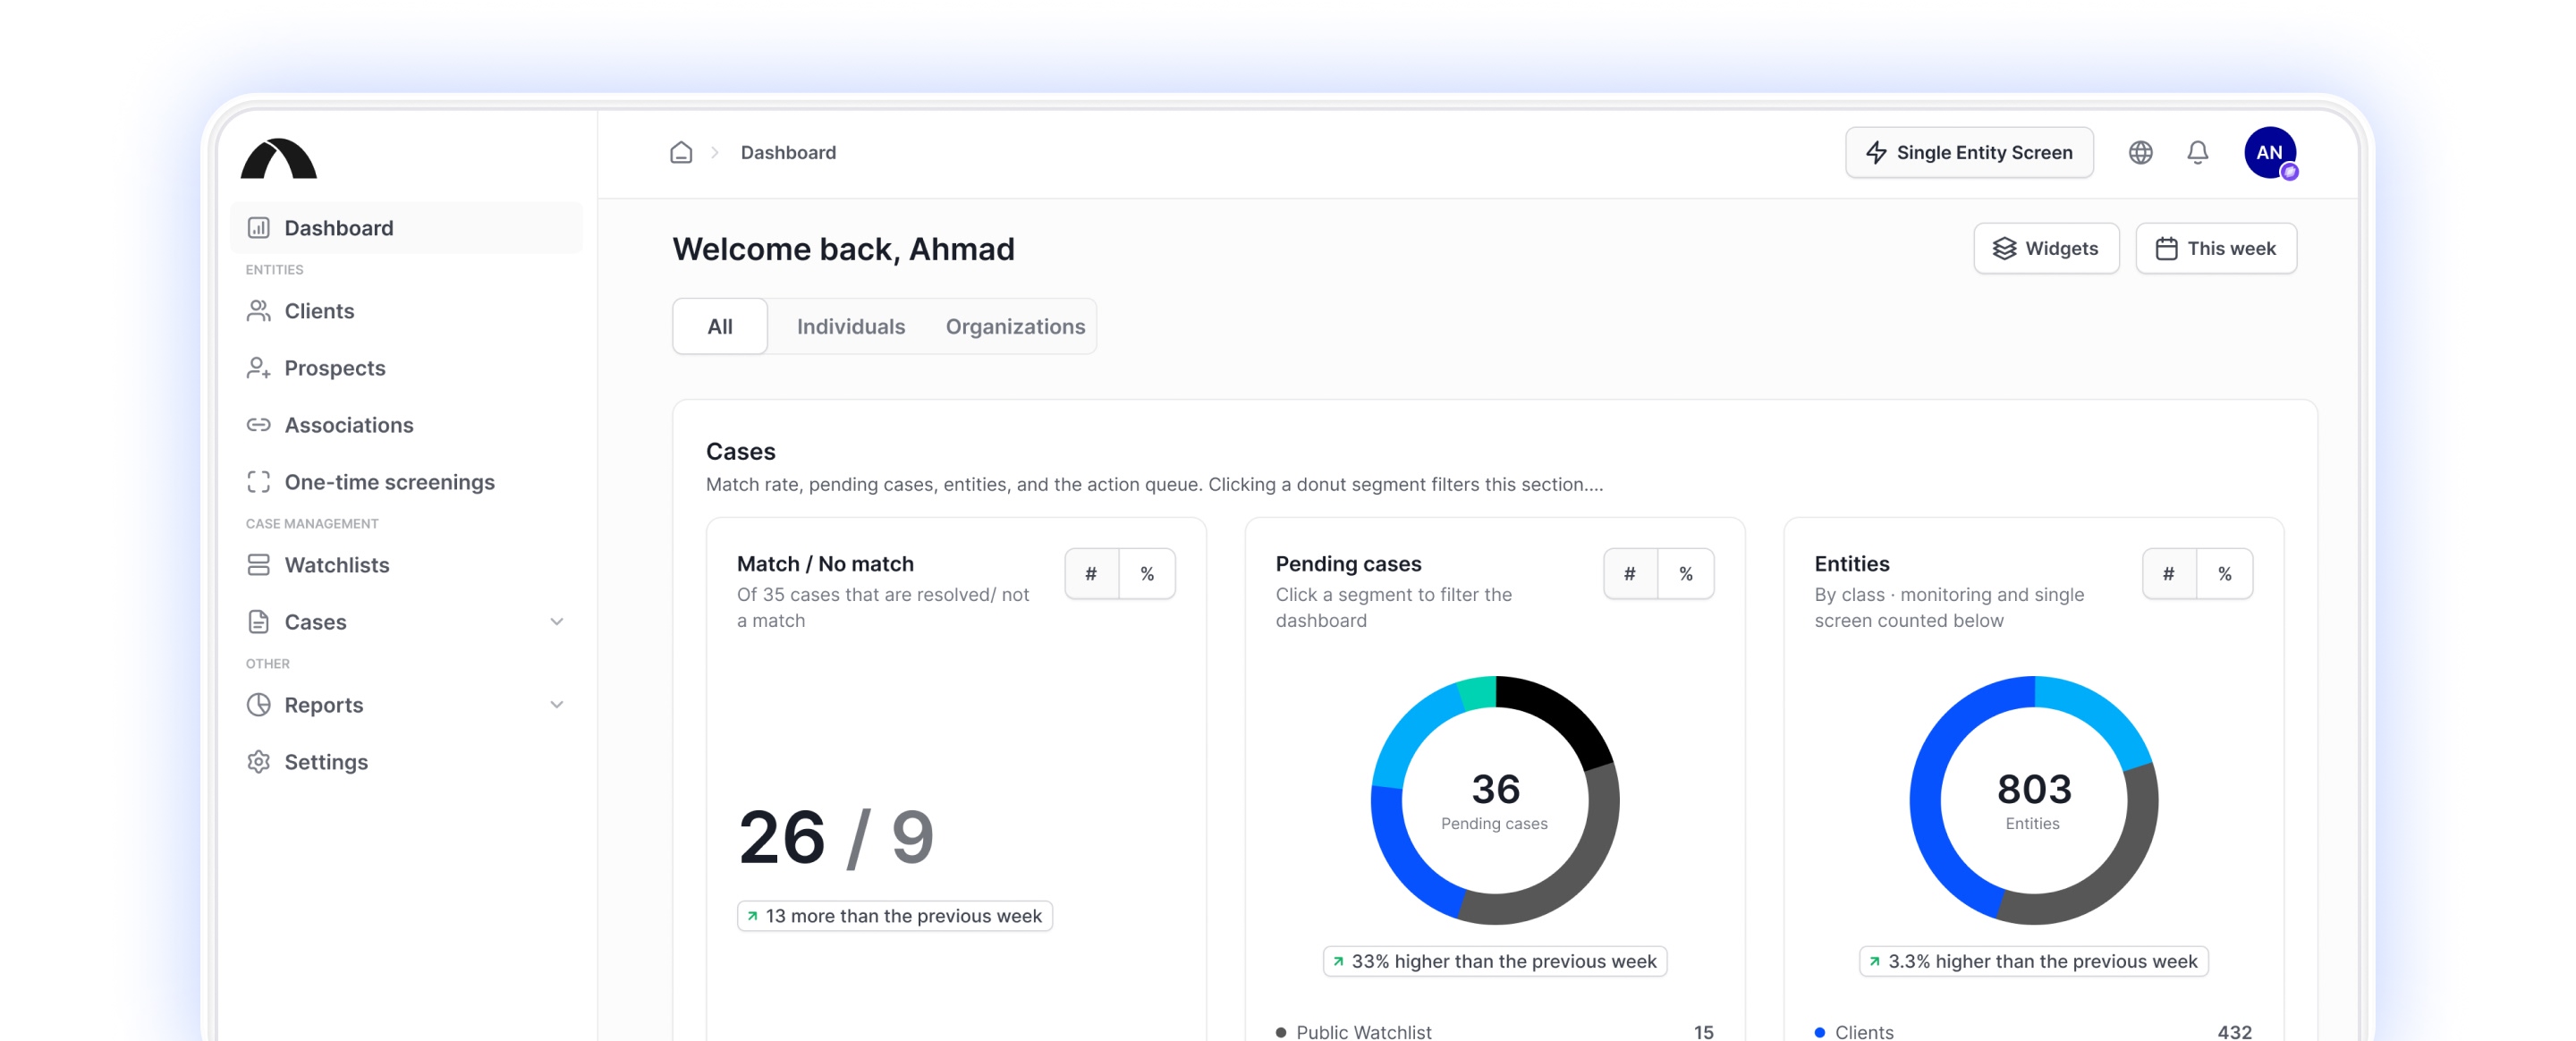The width and height of the screenshot is (2576, 1041).
Task: Click the light blue segment of Entities donut
Action: pos(2100,712)
